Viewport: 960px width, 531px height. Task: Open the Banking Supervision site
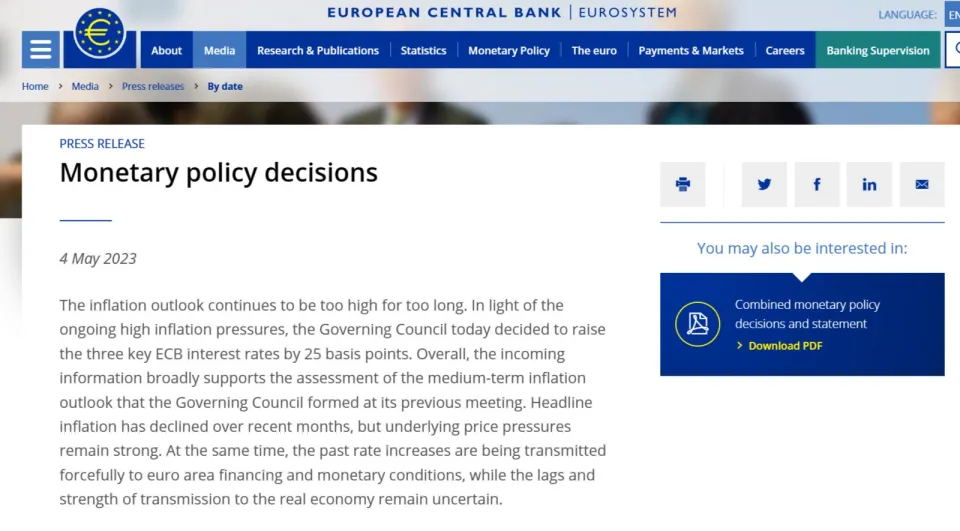[877, 50]
